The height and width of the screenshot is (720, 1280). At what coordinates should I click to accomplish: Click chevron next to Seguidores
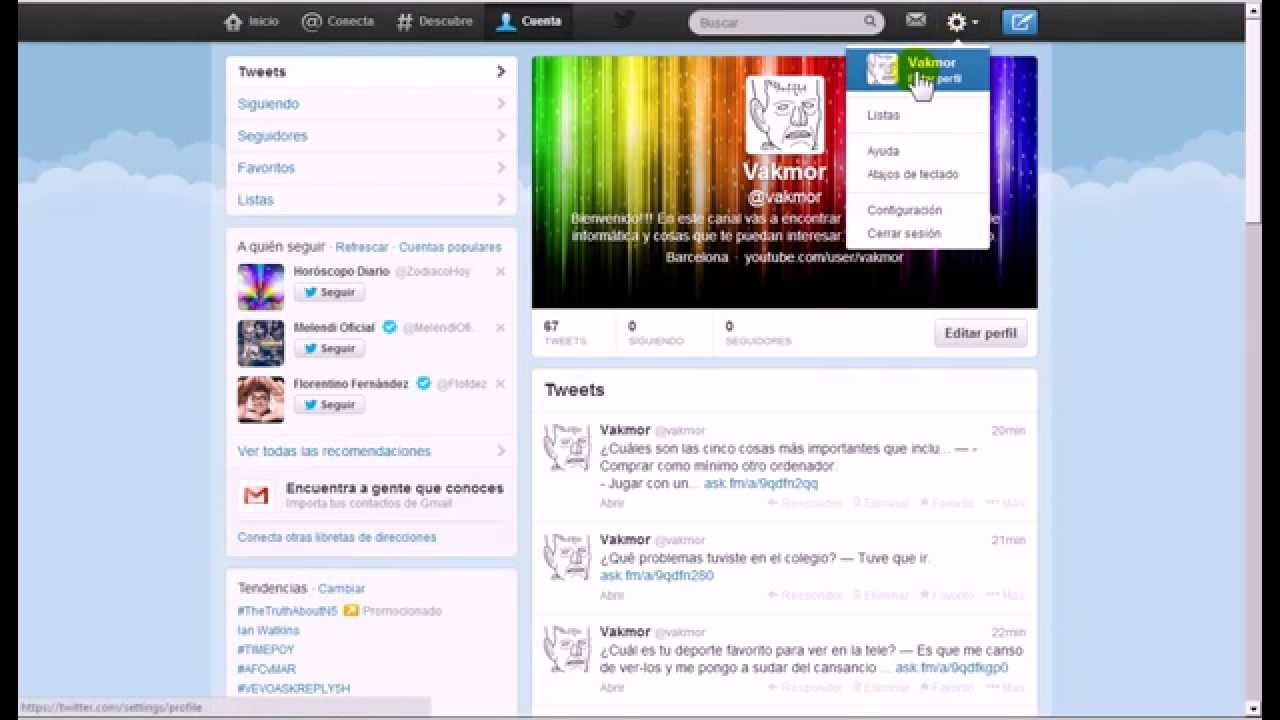point(501,136)
